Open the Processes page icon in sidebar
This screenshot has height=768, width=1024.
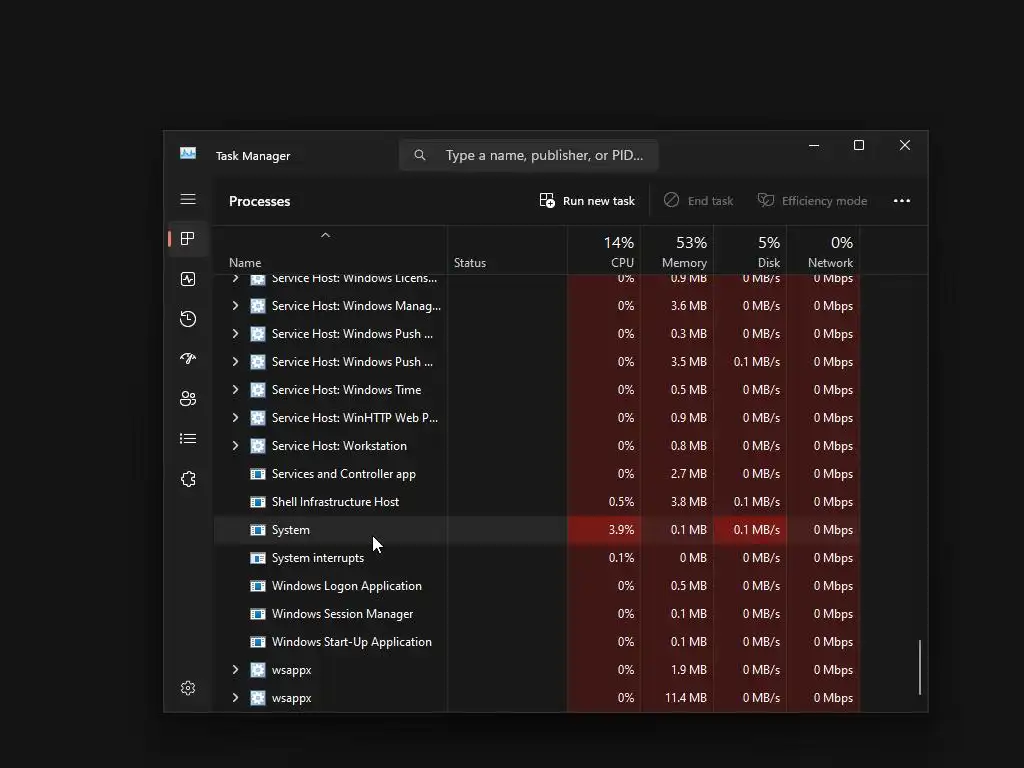(x=188, y=239)
